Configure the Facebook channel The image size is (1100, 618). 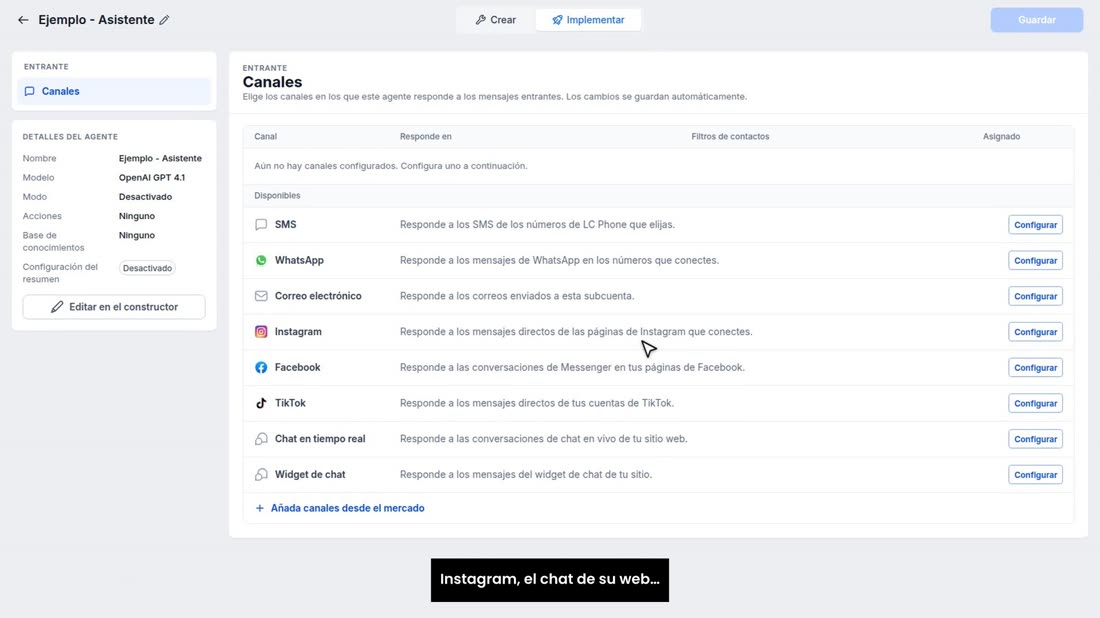(1035, 368)
